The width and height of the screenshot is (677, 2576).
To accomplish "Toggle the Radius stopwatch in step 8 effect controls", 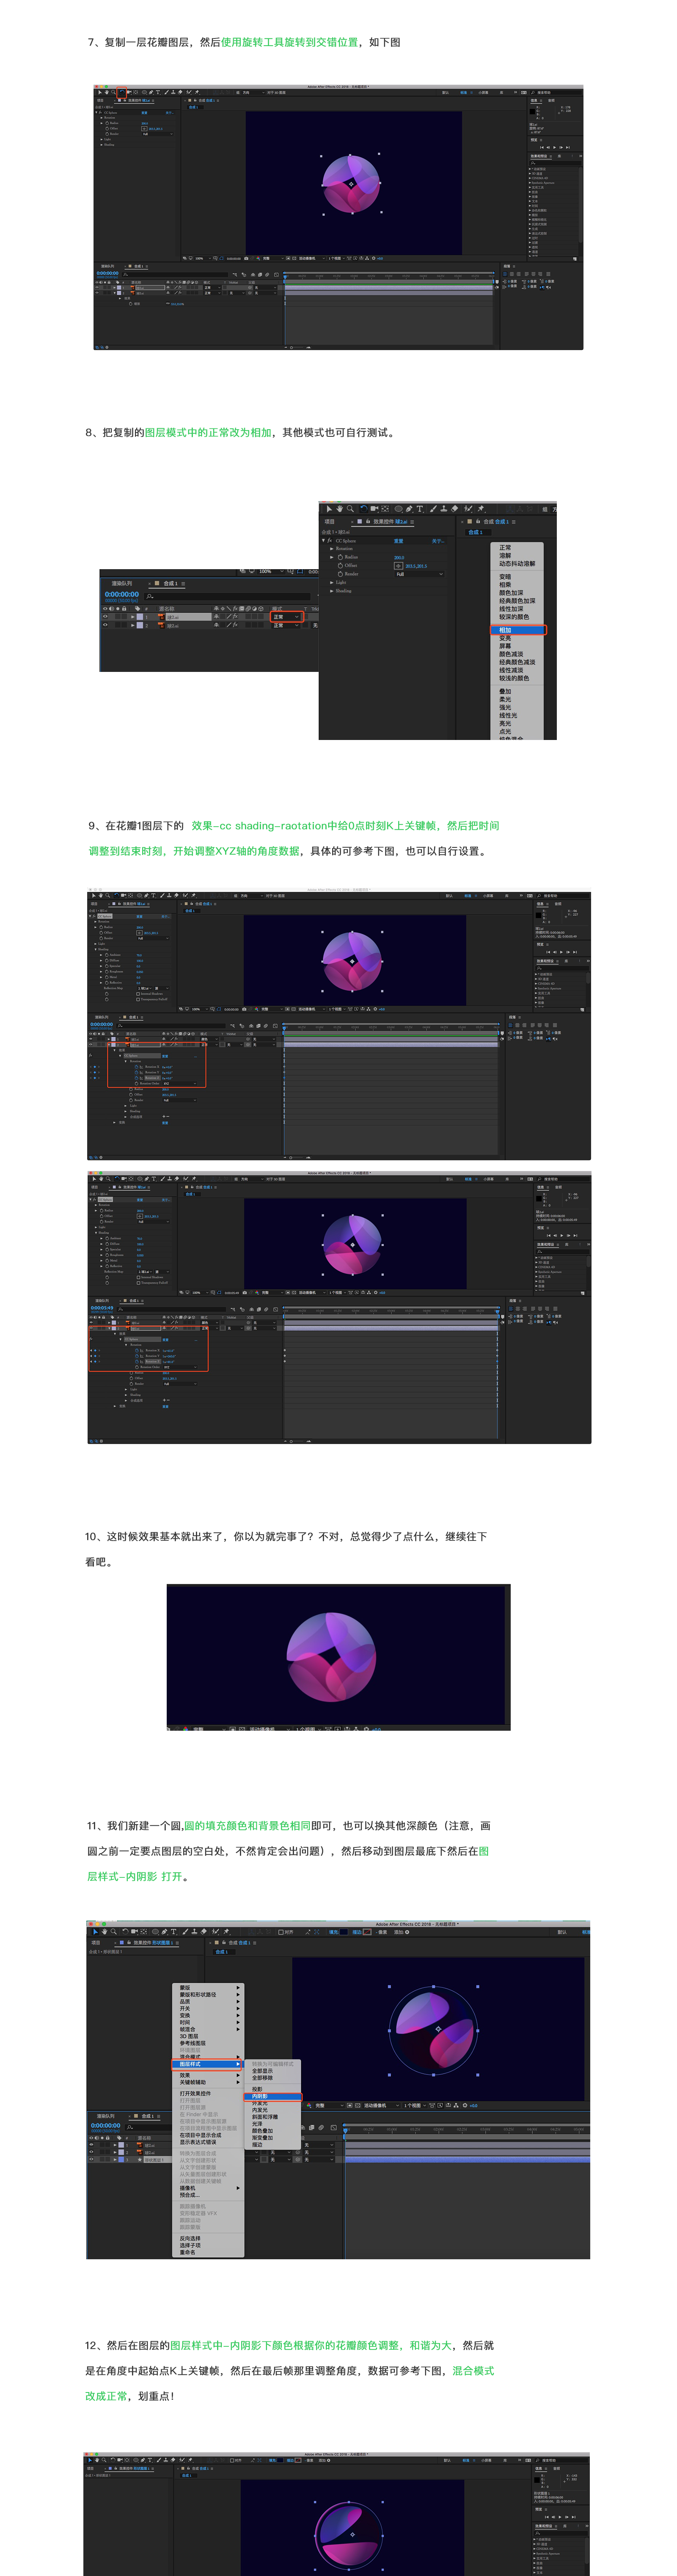I will pos(340,557).
